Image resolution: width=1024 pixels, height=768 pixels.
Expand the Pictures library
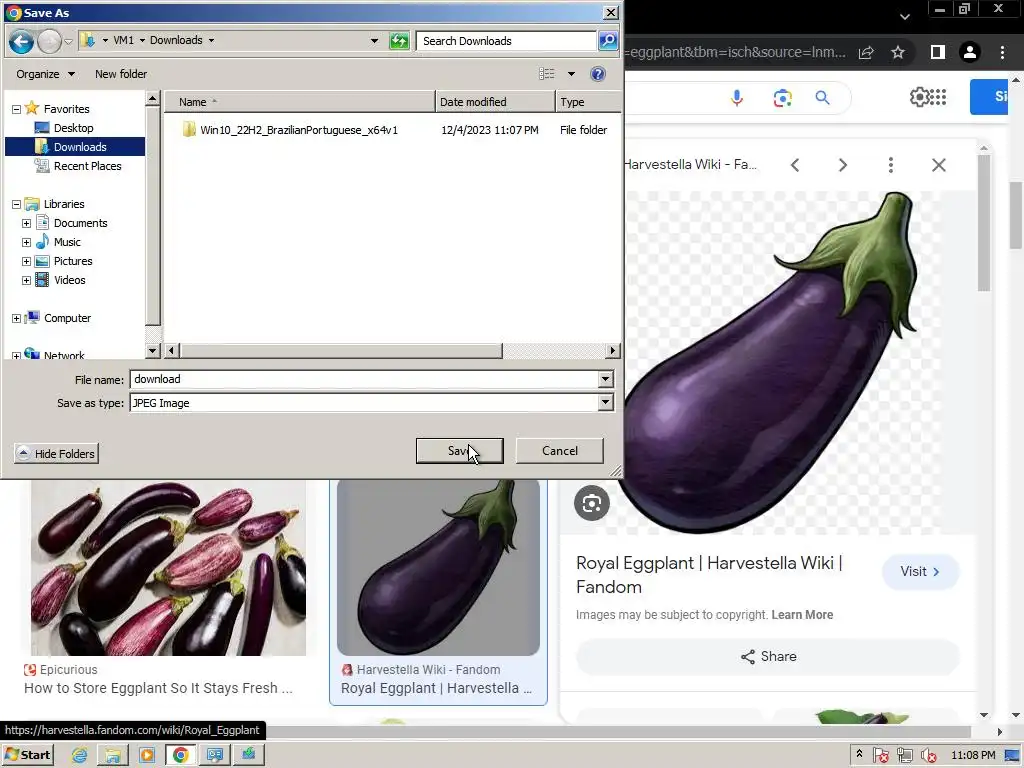pyautogui.click(x=26, y=261)
